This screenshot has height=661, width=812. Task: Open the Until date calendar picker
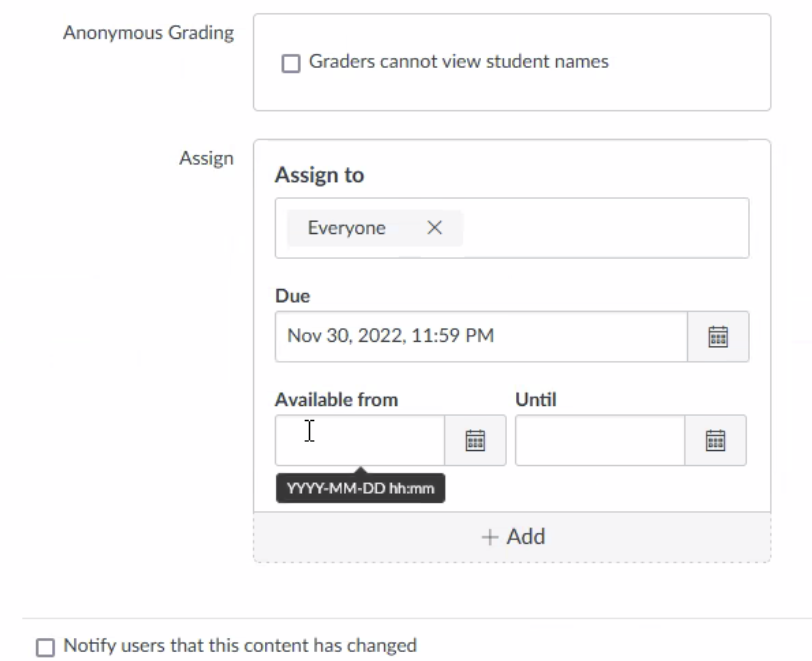pos(715,440)
